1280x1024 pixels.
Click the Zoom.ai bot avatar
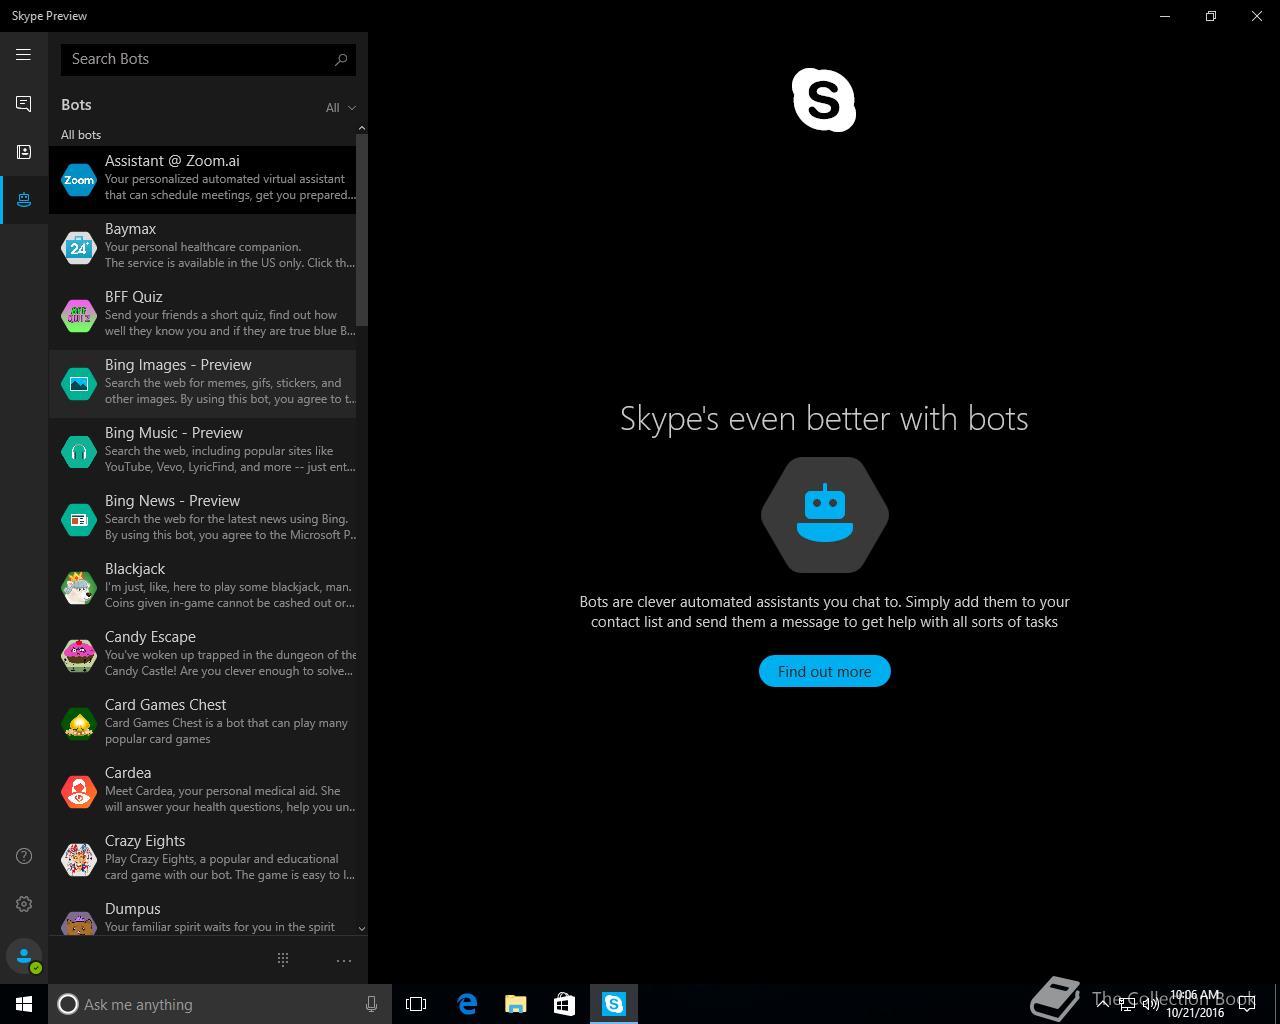click(x=79, y=180)
